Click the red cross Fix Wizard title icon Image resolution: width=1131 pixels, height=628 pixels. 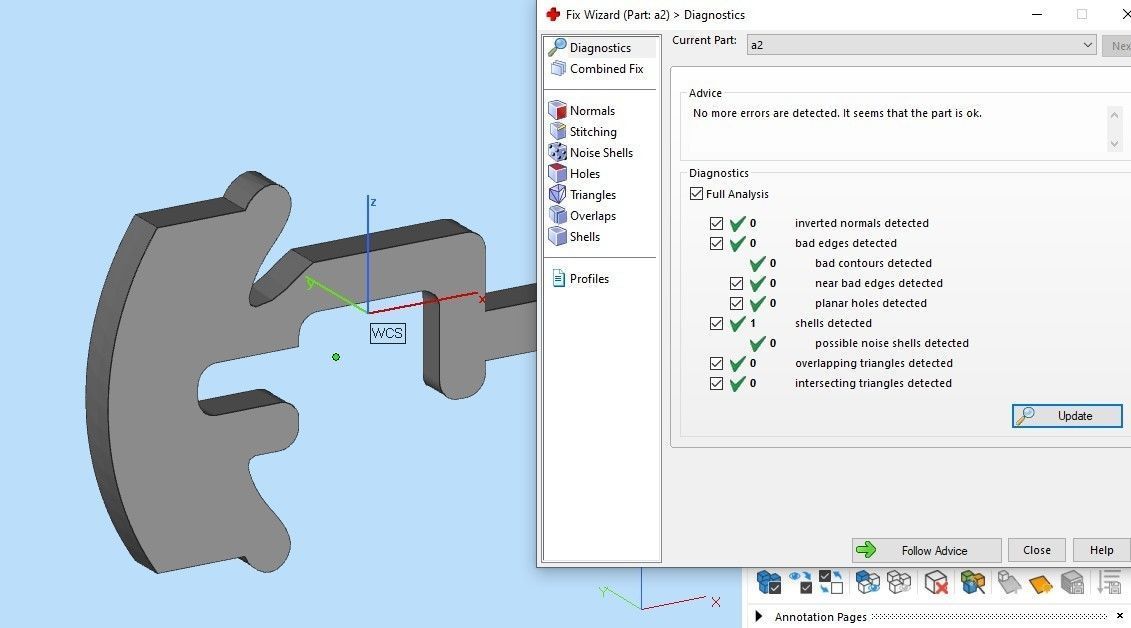(x=553, y=14)
